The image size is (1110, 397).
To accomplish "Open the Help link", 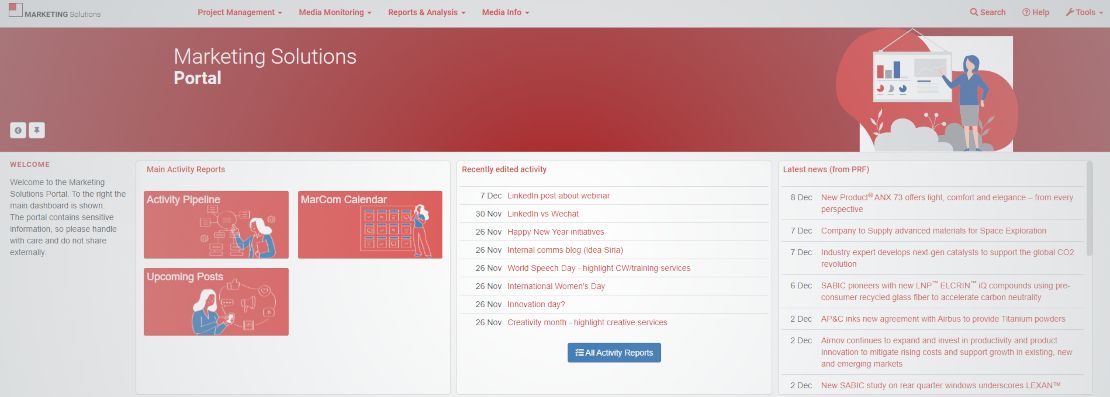I will (1035, 12).
